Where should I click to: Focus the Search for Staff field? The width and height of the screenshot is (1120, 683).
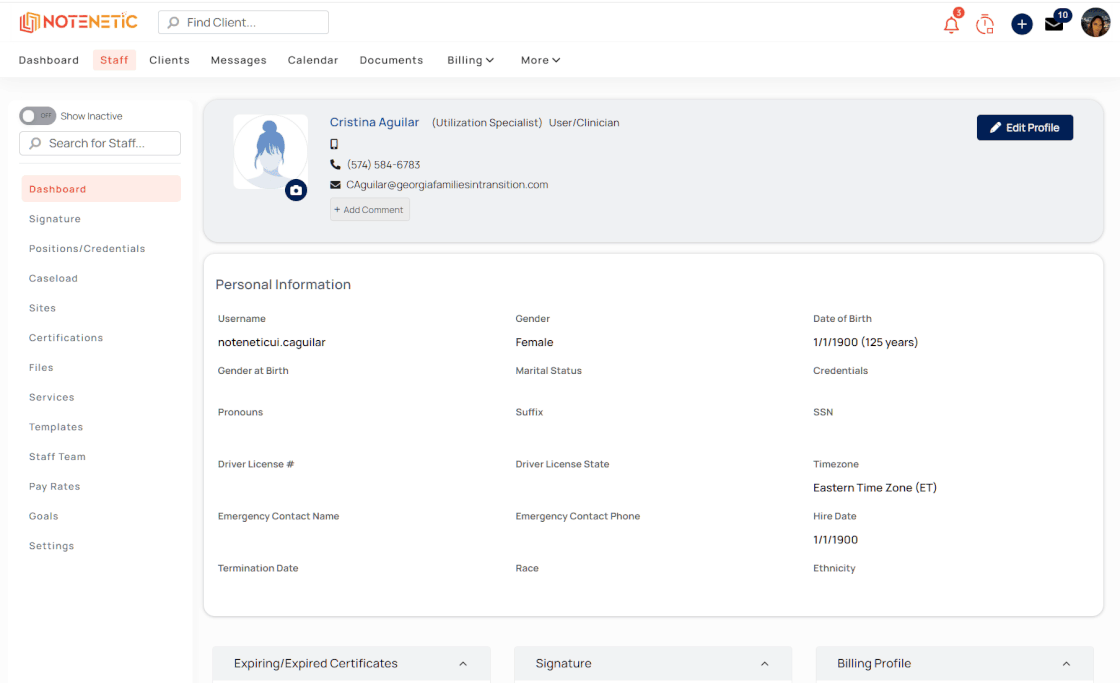point(100,143)
